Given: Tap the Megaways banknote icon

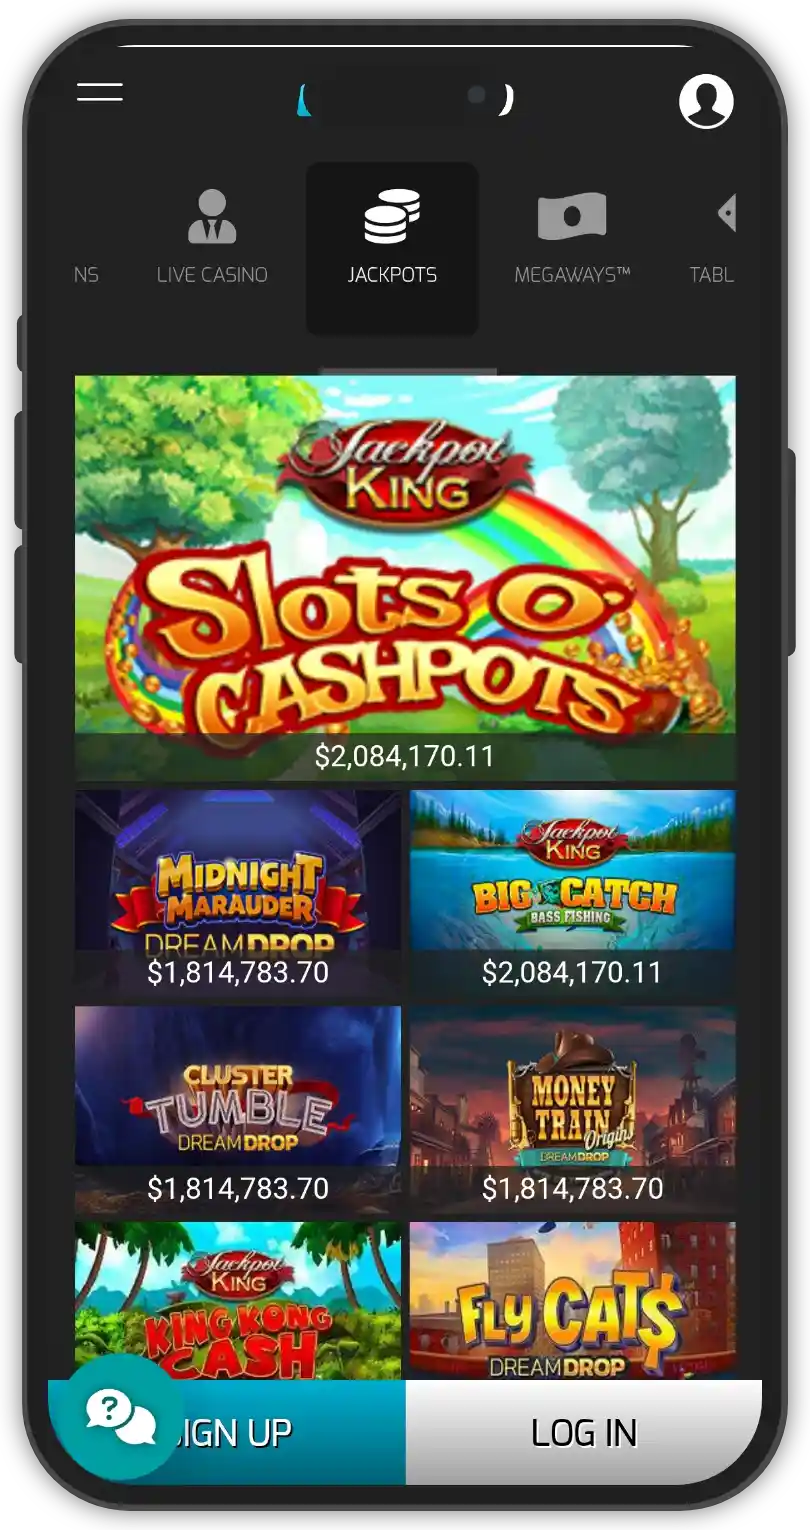Looking at the screenshot, I should (572, 217).
